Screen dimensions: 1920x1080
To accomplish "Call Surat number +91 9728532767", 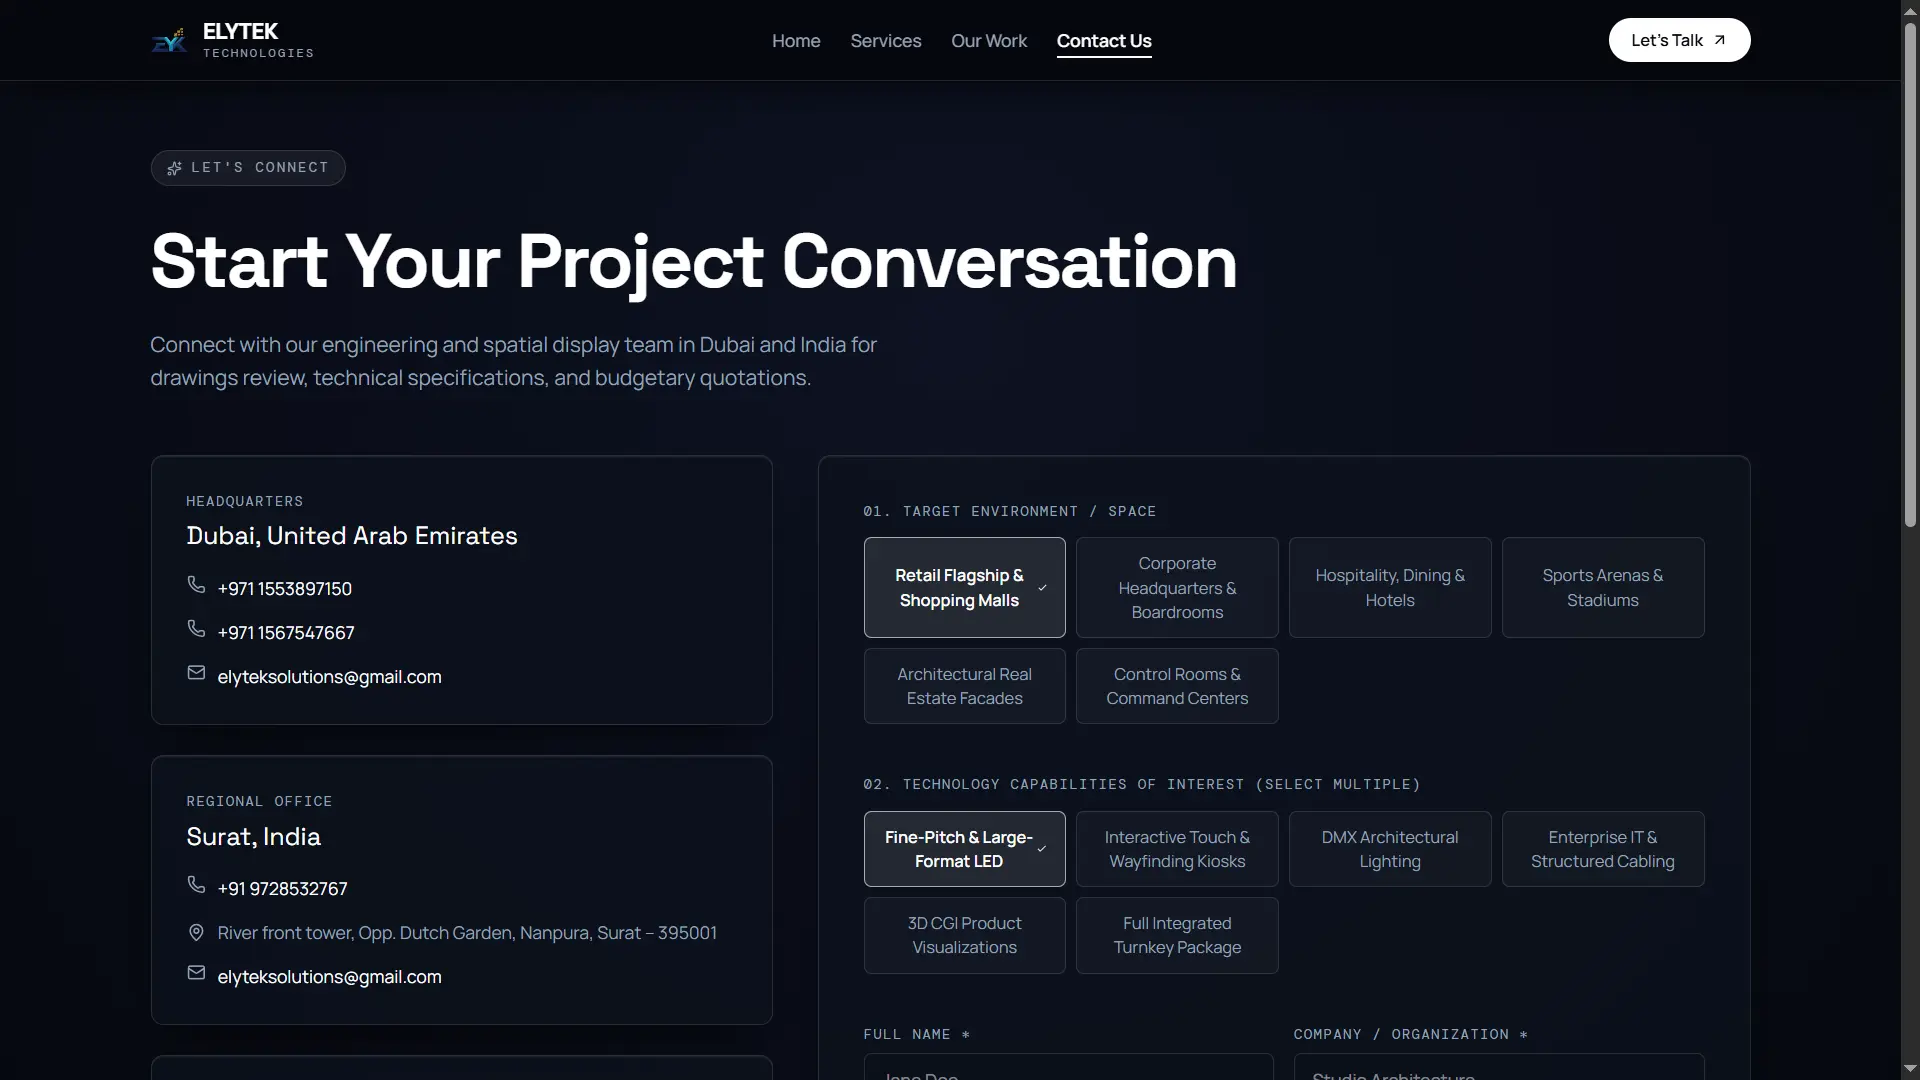I will (x=283, y=889).
